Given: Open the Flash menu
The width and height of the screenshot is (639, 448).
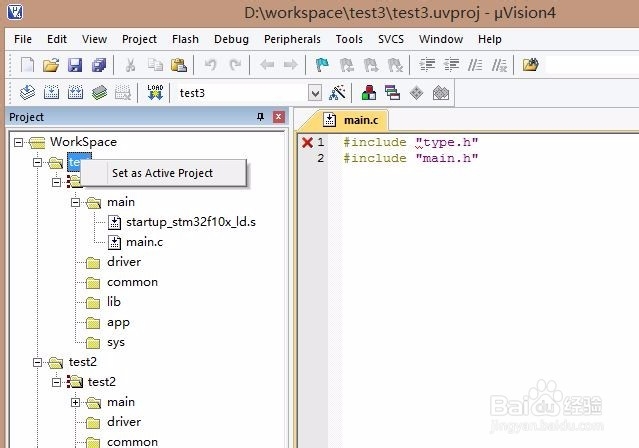Looking at the screenshot, I should pyautogui.click(x=185, y=39).
